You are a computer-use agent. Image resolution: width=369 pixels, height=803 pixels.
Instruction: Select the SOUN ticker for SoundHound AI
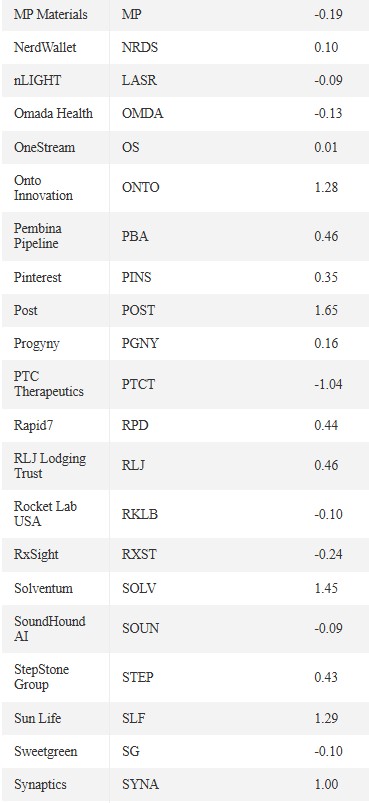[140, 628]
